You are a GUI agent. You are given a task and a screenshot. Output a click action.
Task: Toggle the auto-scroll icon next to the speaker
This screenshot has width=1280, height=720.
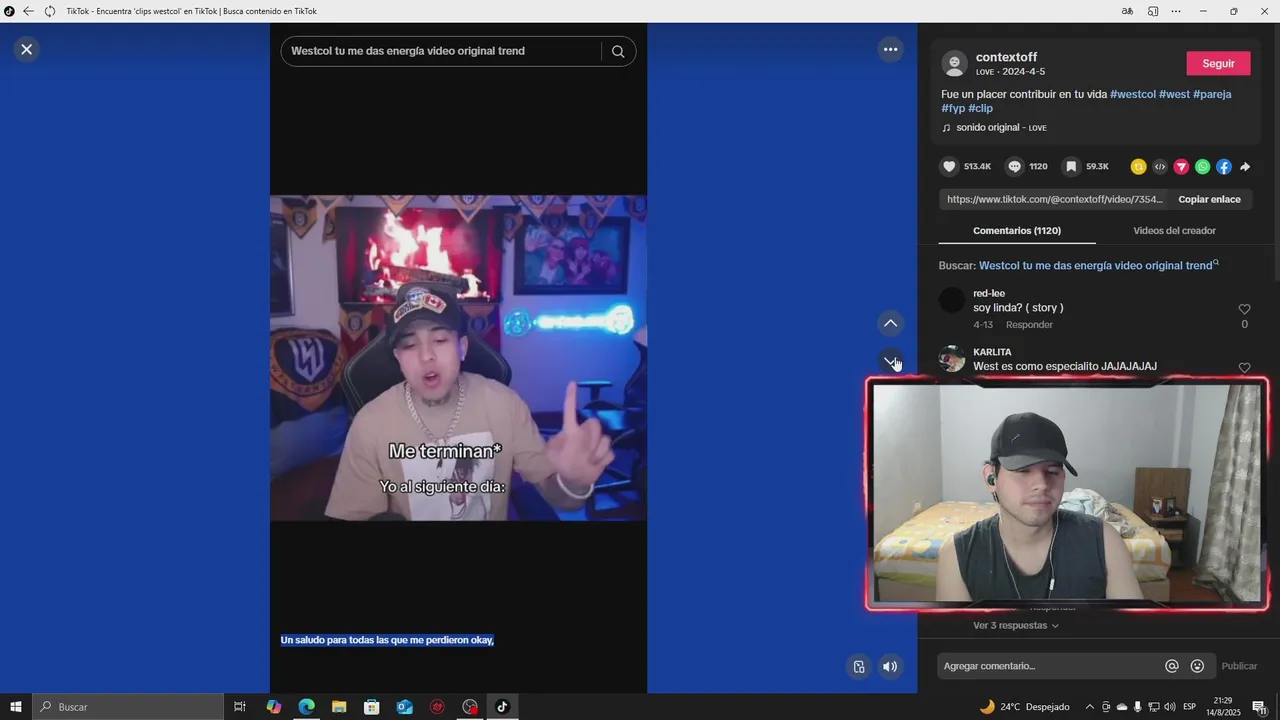(x=858, y=667)
